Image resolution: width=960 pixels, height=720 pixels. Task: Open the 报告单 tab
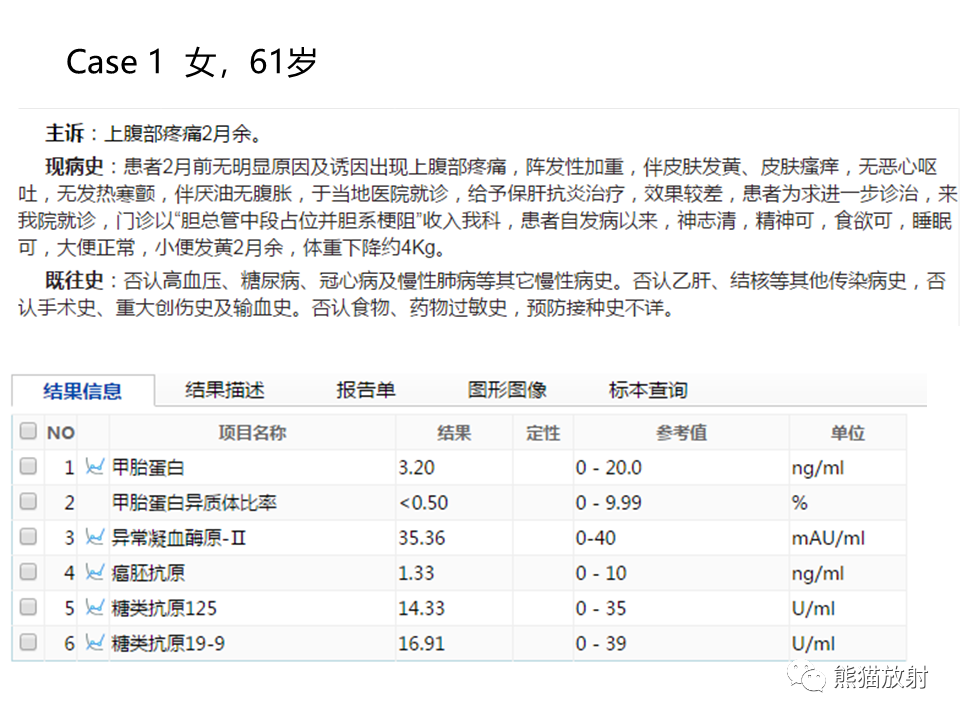click(366, 390)
